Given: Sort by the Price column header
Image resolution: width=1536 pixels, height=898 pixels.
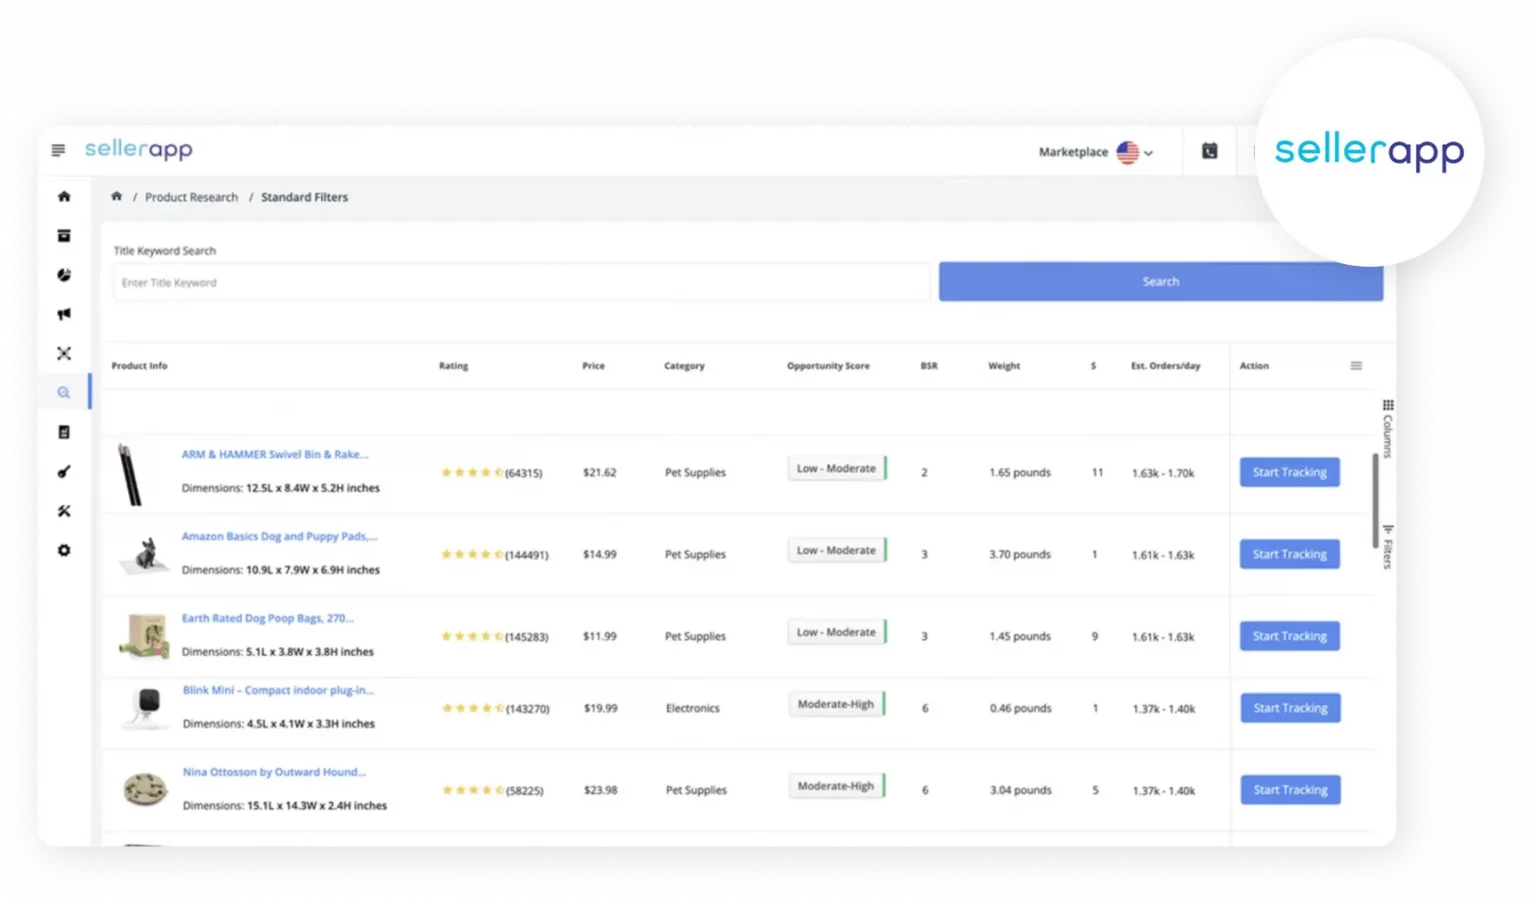Looking at the screenshot, I should click(x=593, y=366).
